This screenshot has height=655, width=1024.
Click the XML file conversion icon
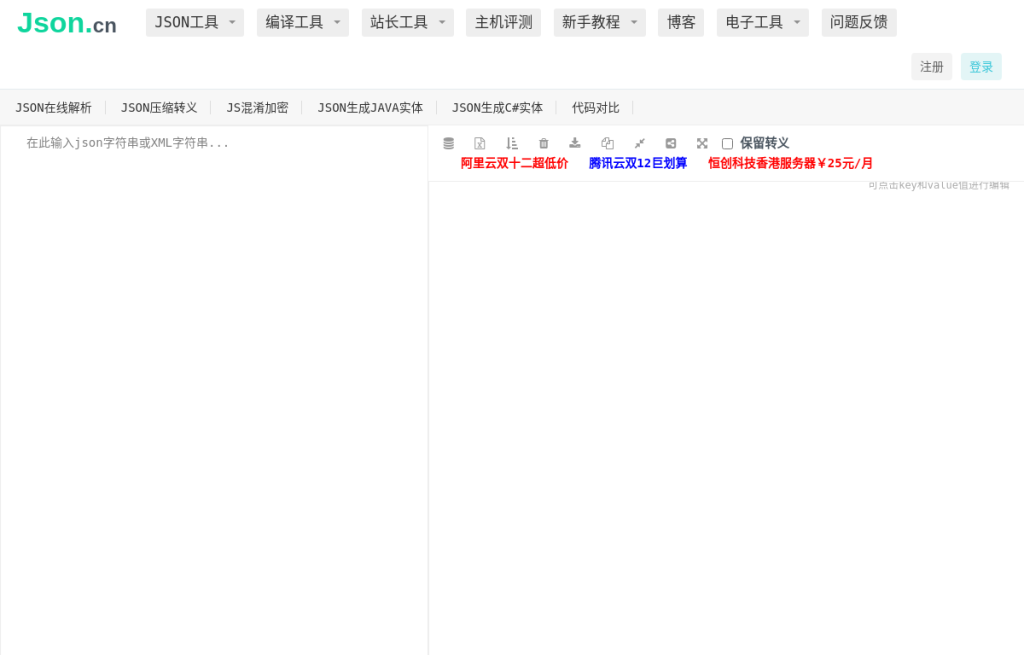480,143
